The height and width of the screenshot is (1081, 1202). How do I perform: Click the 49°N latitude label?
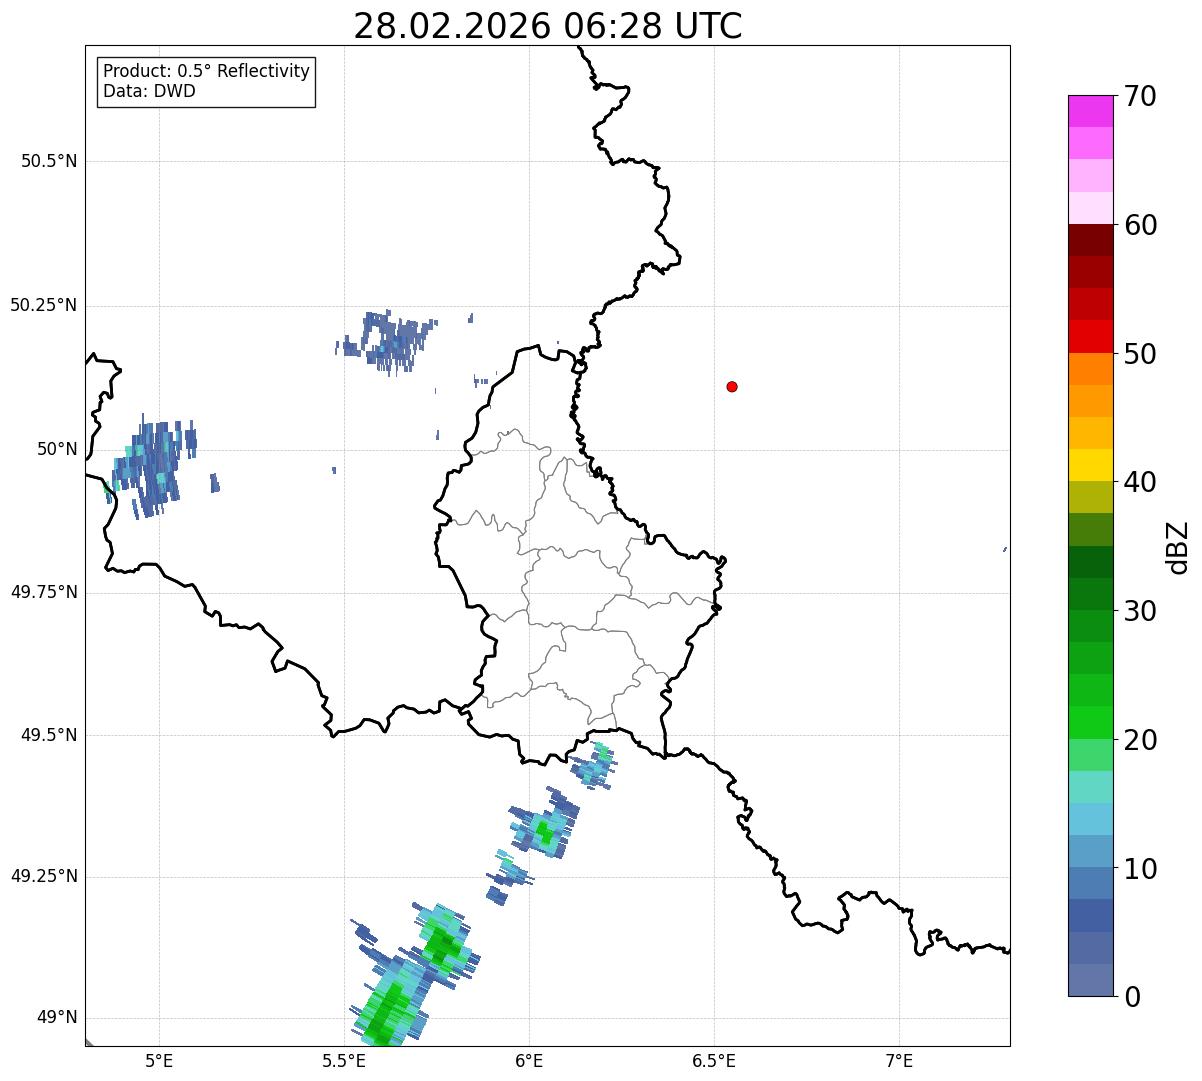click(x=57, y=1018)
